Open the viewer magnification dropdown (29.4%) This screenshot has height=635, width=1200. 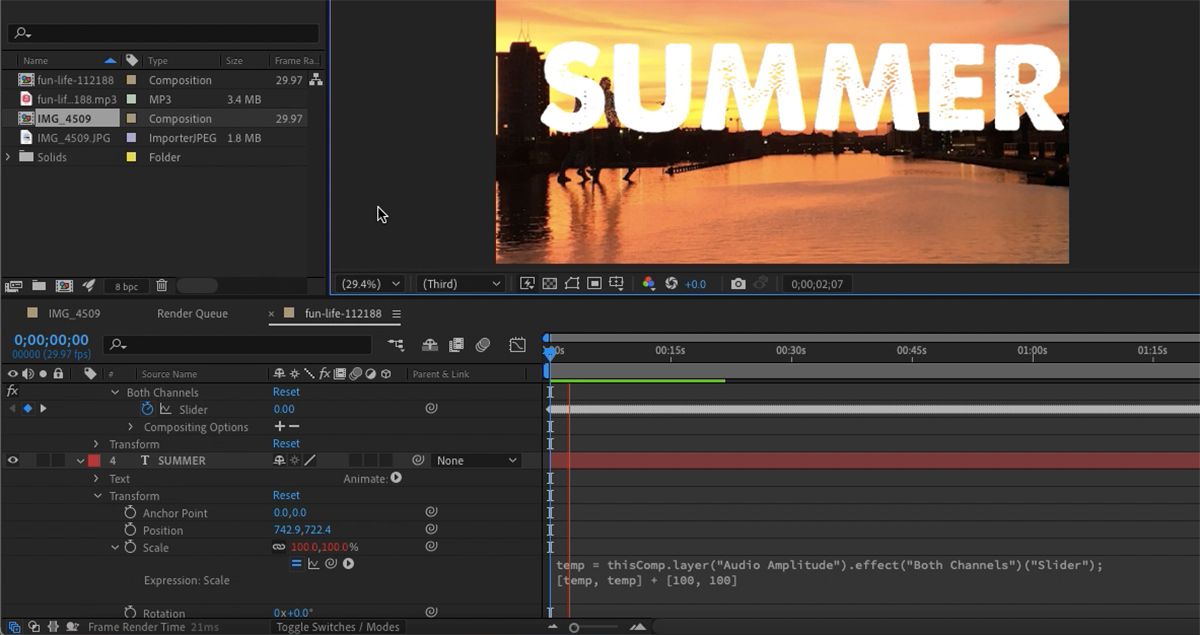371,284
